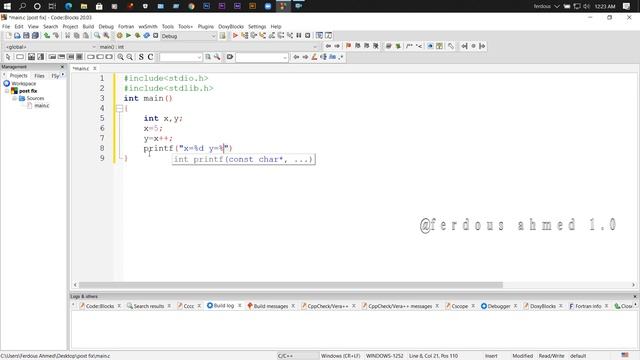Cut selection with the scissors icon

click(68, 36)
